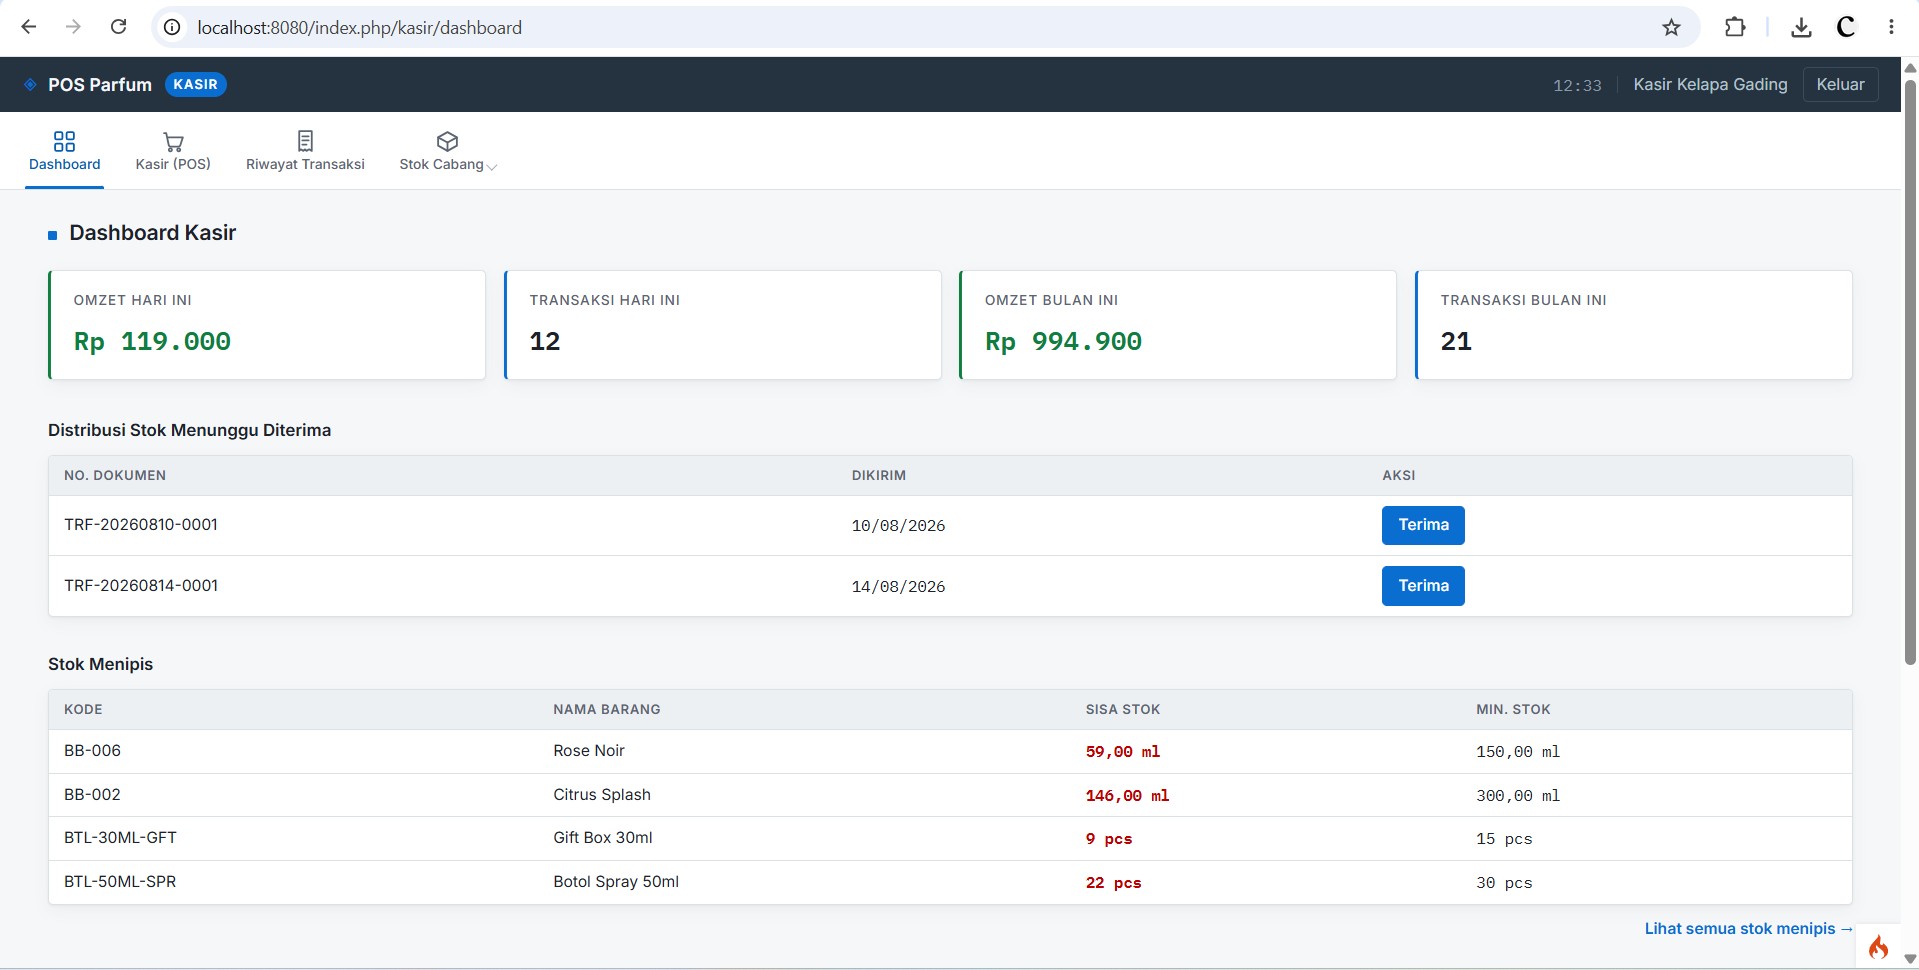Click the scrollbar down arrow

[1910, 959]
